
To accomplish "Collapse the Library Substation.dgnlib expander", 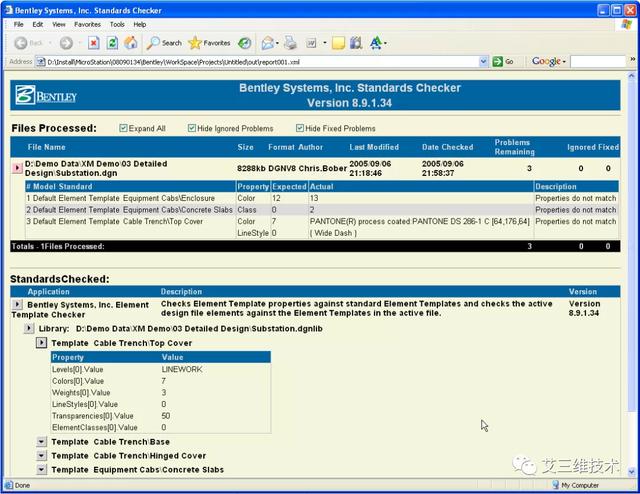I will (x=29, y=328).
